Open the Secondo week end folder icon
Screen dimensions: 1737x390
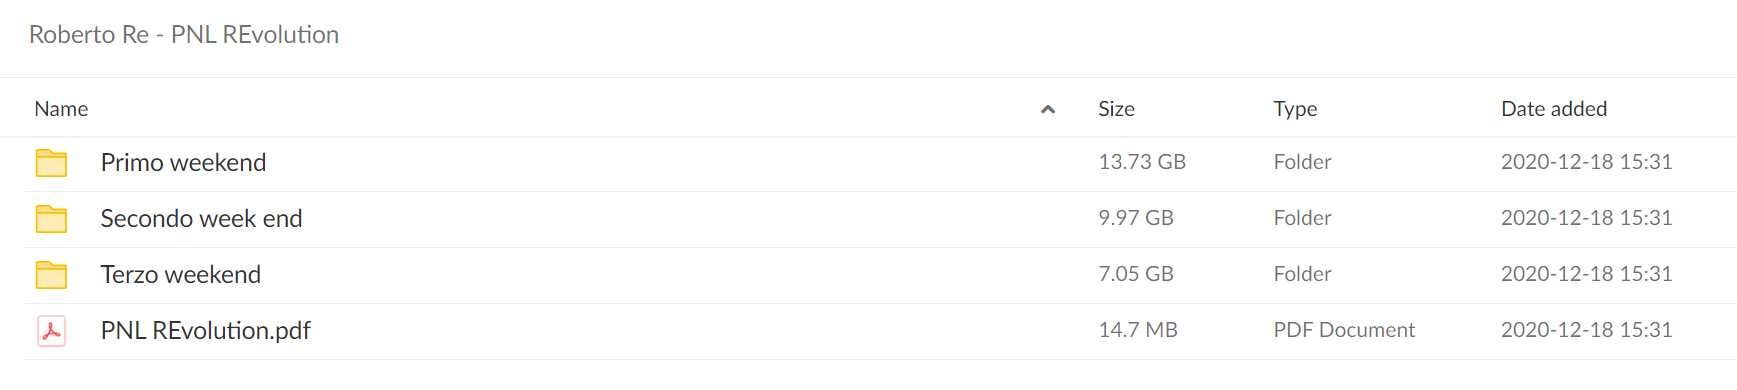point(51,219)
